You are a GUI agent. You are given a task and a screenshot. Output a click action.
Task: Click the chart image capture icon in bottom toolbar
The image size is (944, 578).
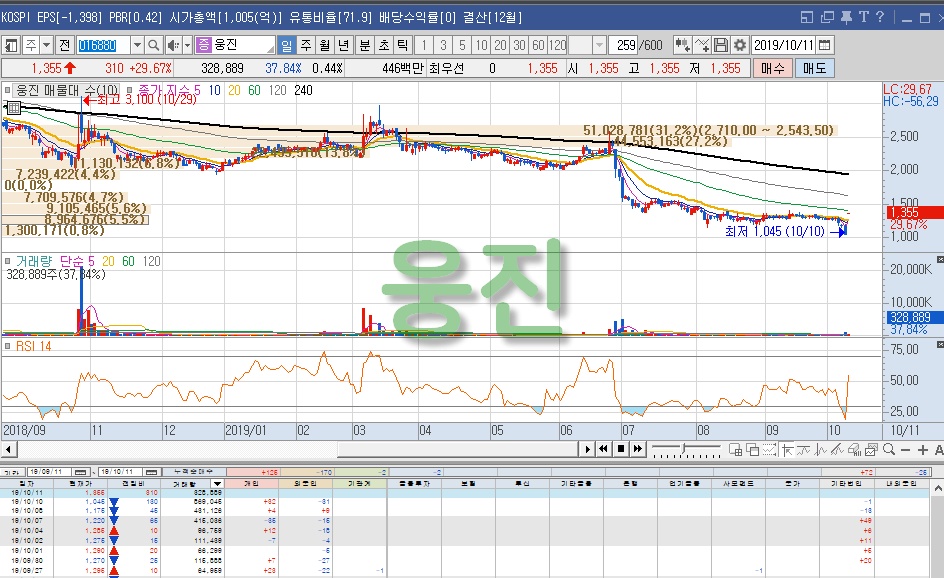tap(871, 450)
